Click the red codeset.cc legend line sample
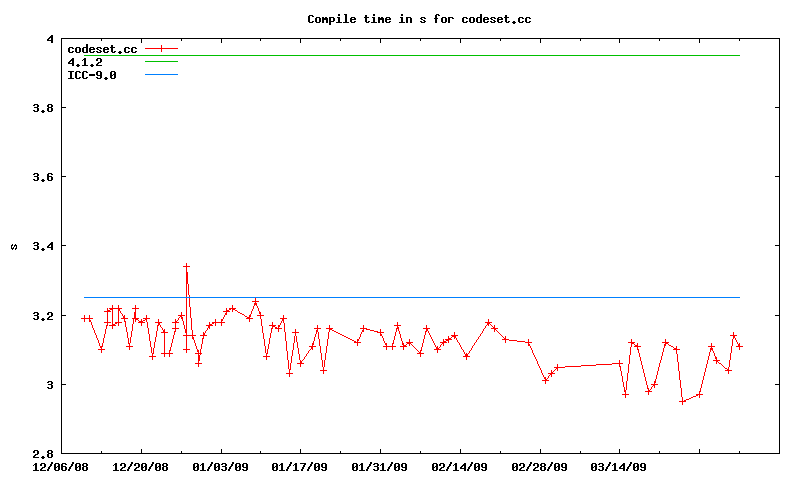Viewport: 800px width, 480px height. pos(161,49)
